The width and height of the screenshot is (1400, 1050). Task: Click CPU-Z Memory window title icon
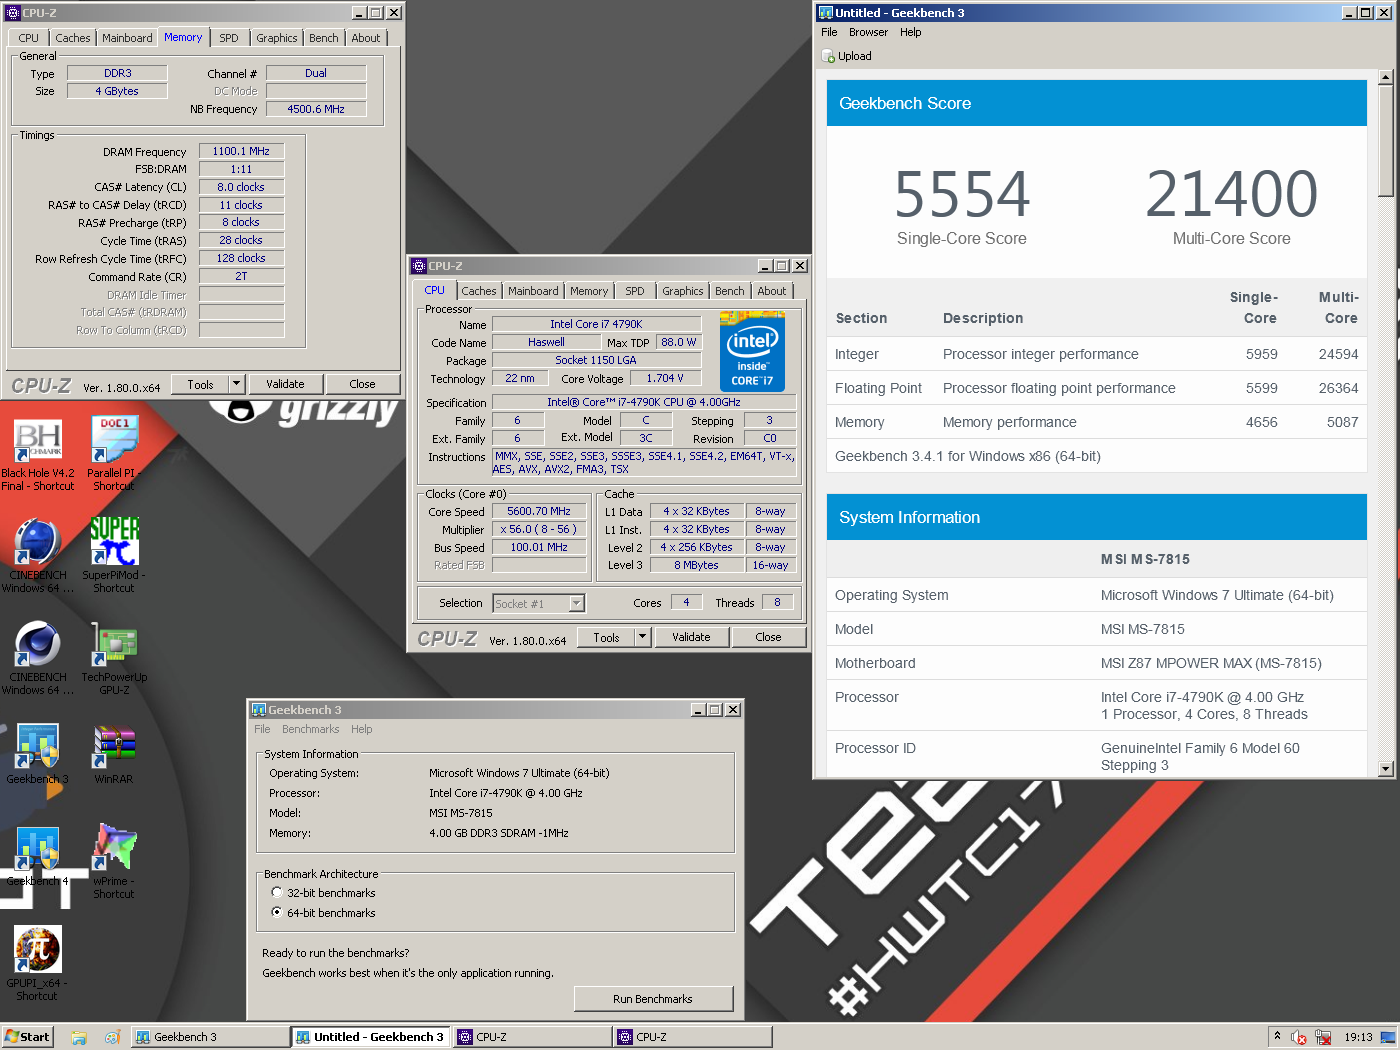pyautogui.click(x=13, y=13)
